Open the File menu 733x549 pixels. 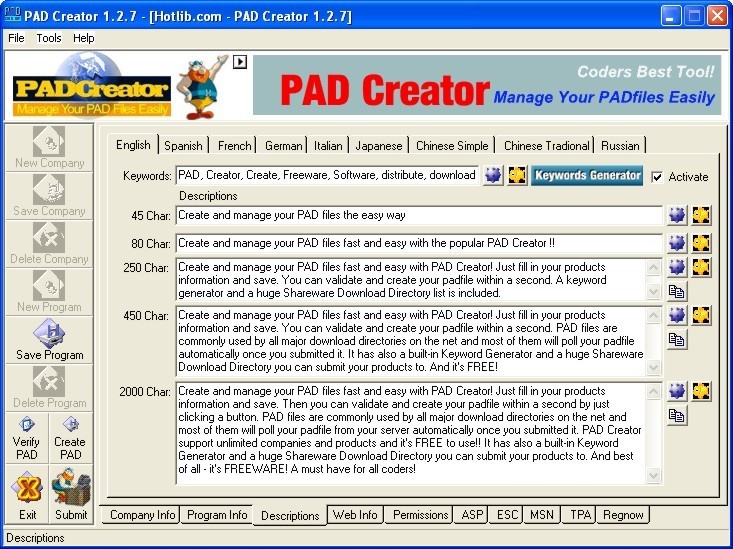coord(16,38)
